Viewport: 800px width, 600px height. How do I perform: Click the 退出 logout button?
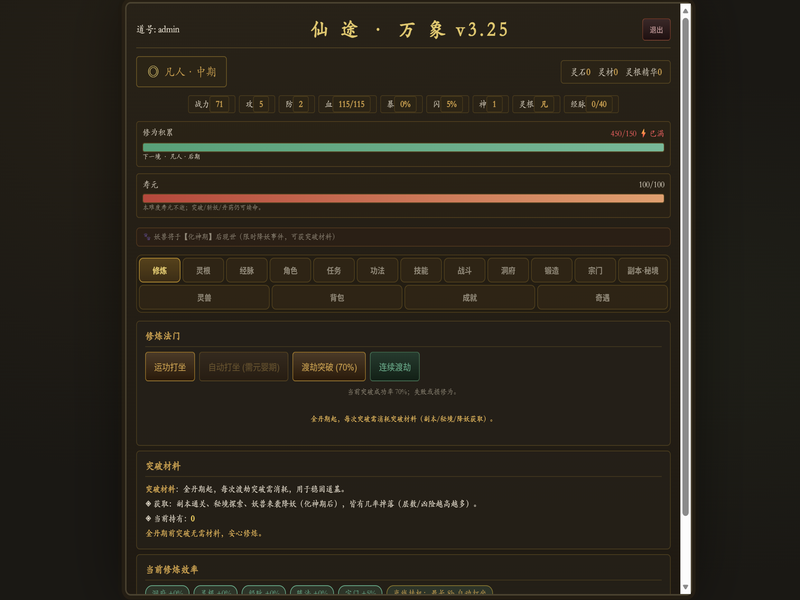[x=656, y=30]
